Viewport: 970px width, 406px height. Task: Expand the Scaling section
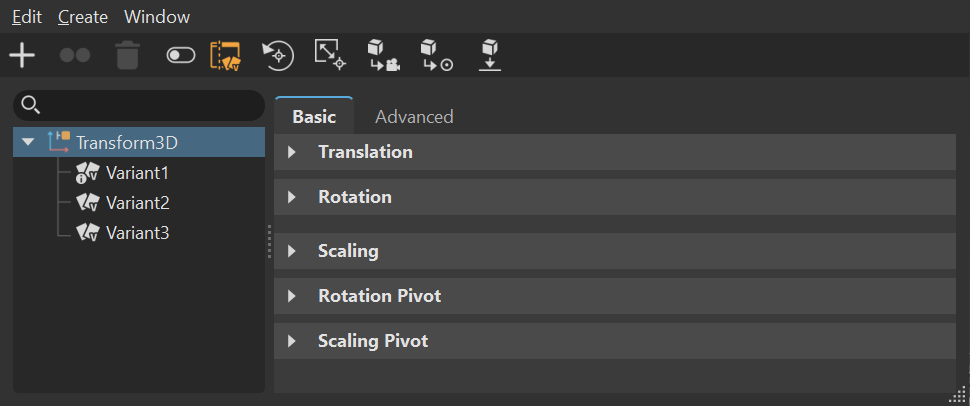tap(292, 251)
